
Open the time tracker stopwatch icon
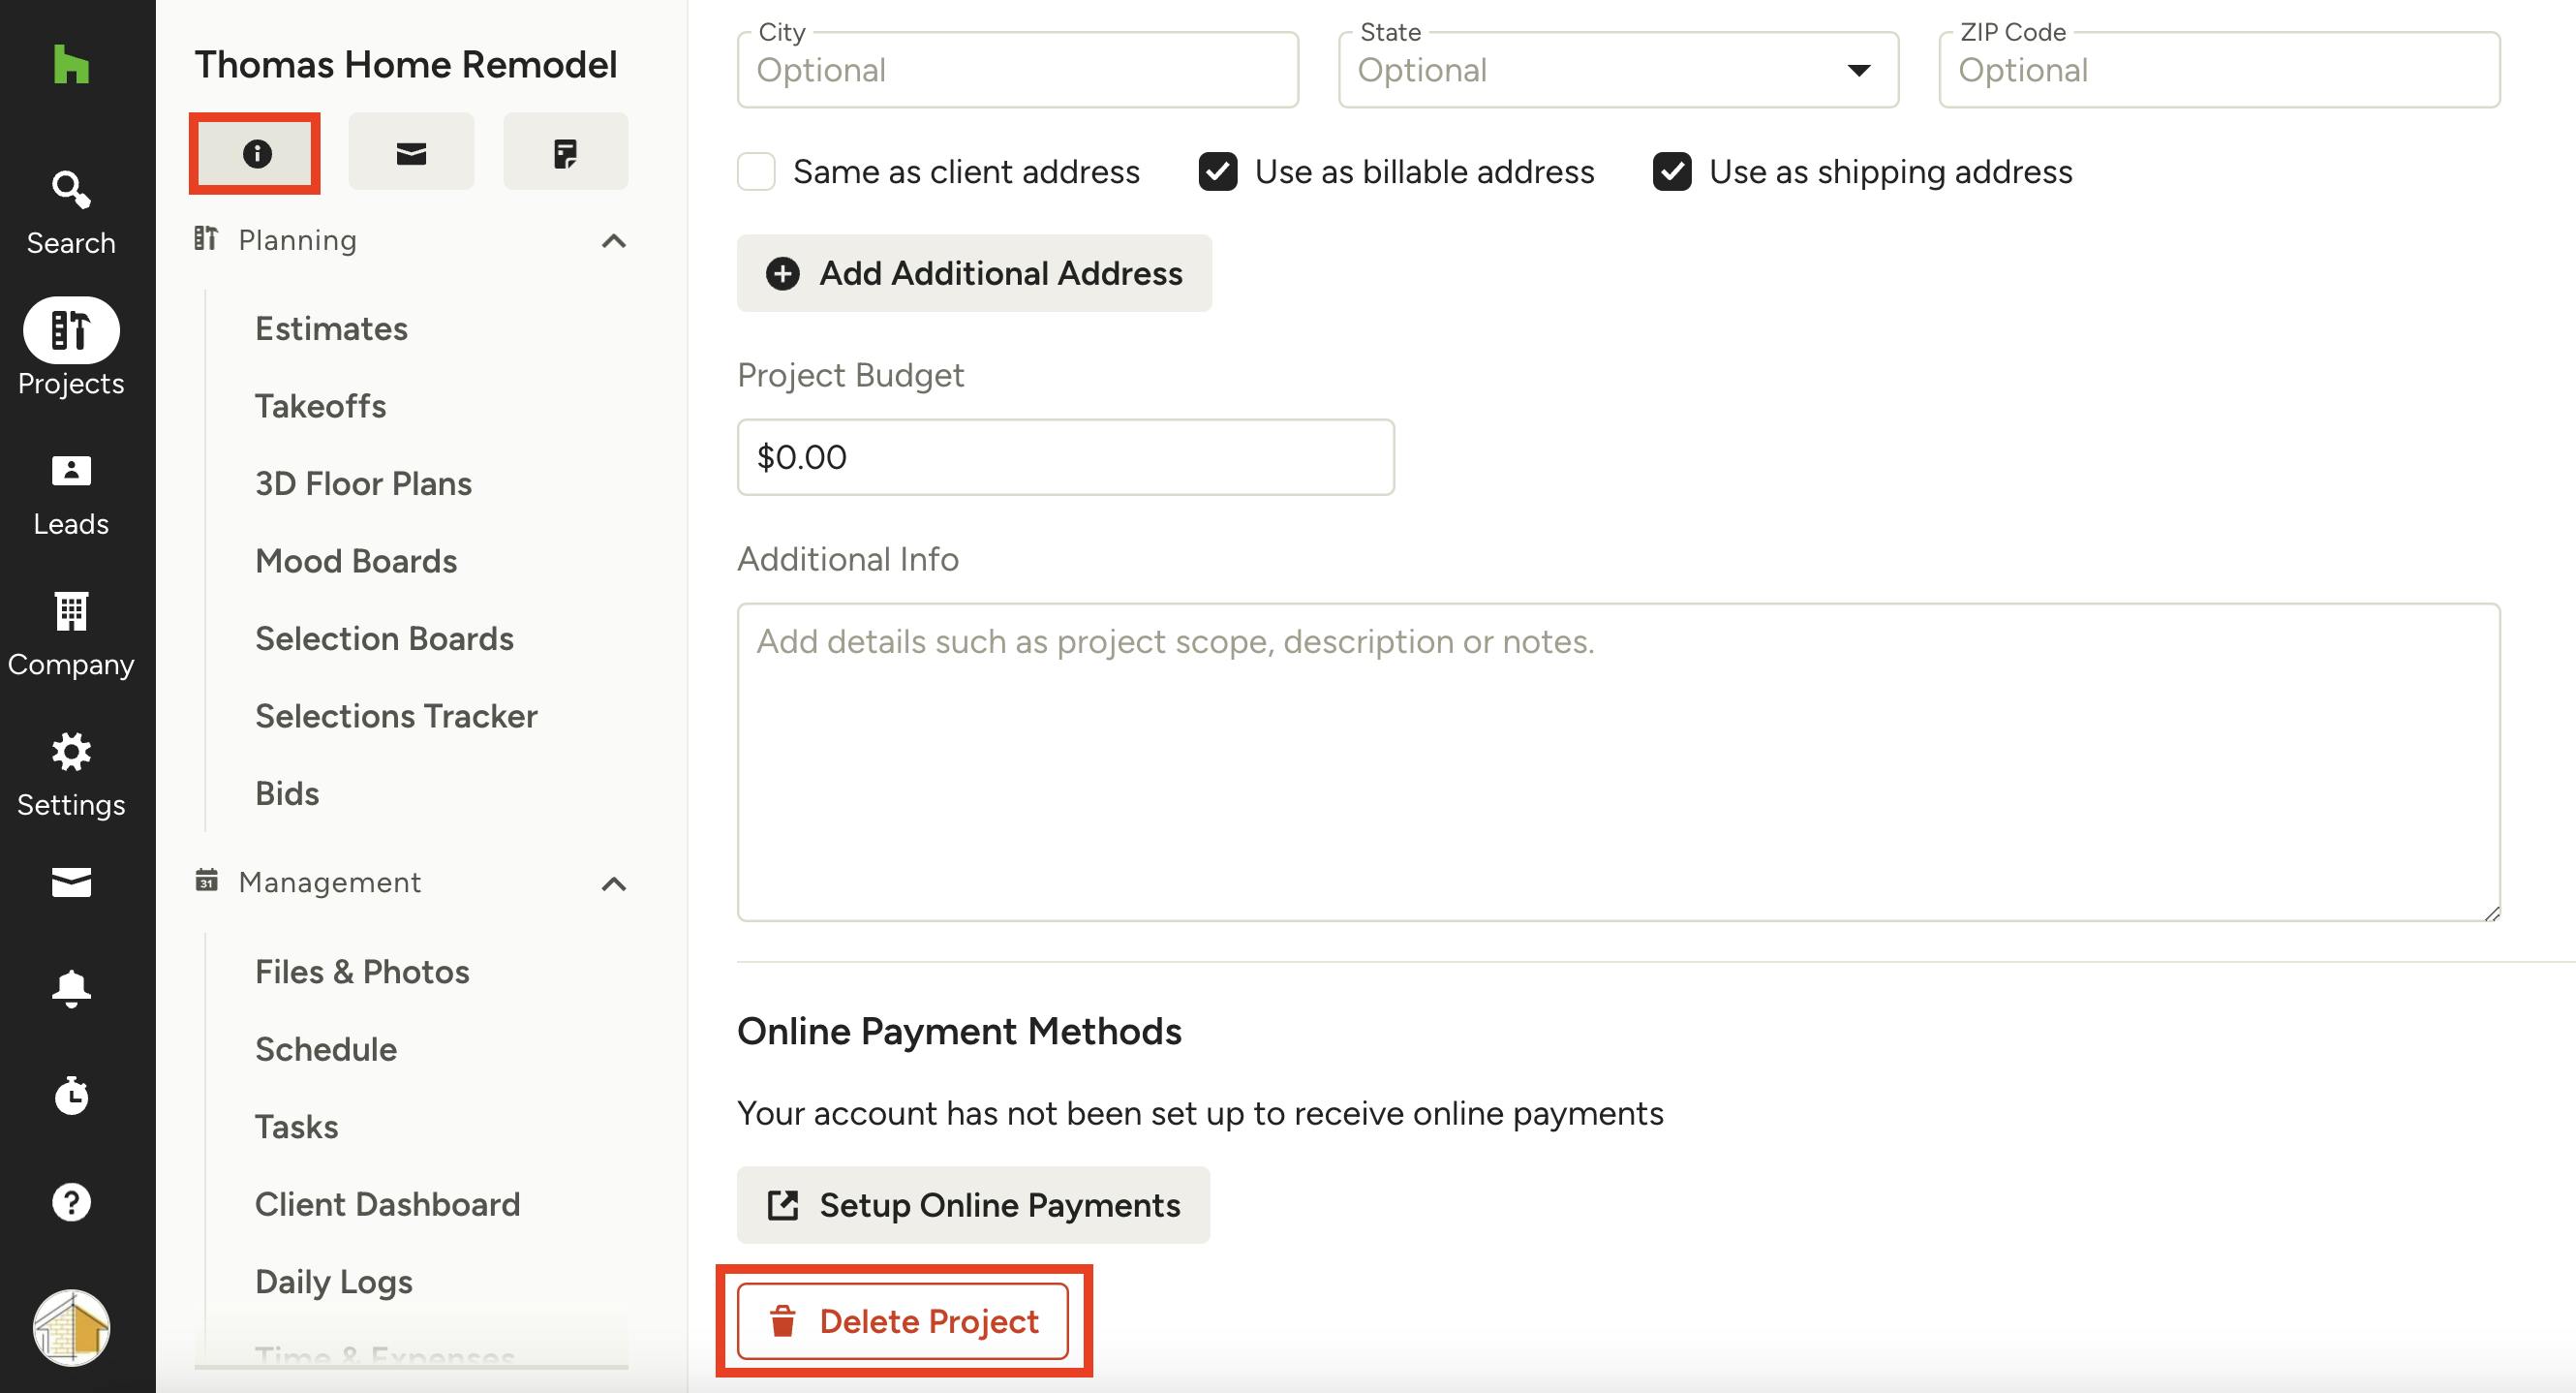(x=71, y=1095)
